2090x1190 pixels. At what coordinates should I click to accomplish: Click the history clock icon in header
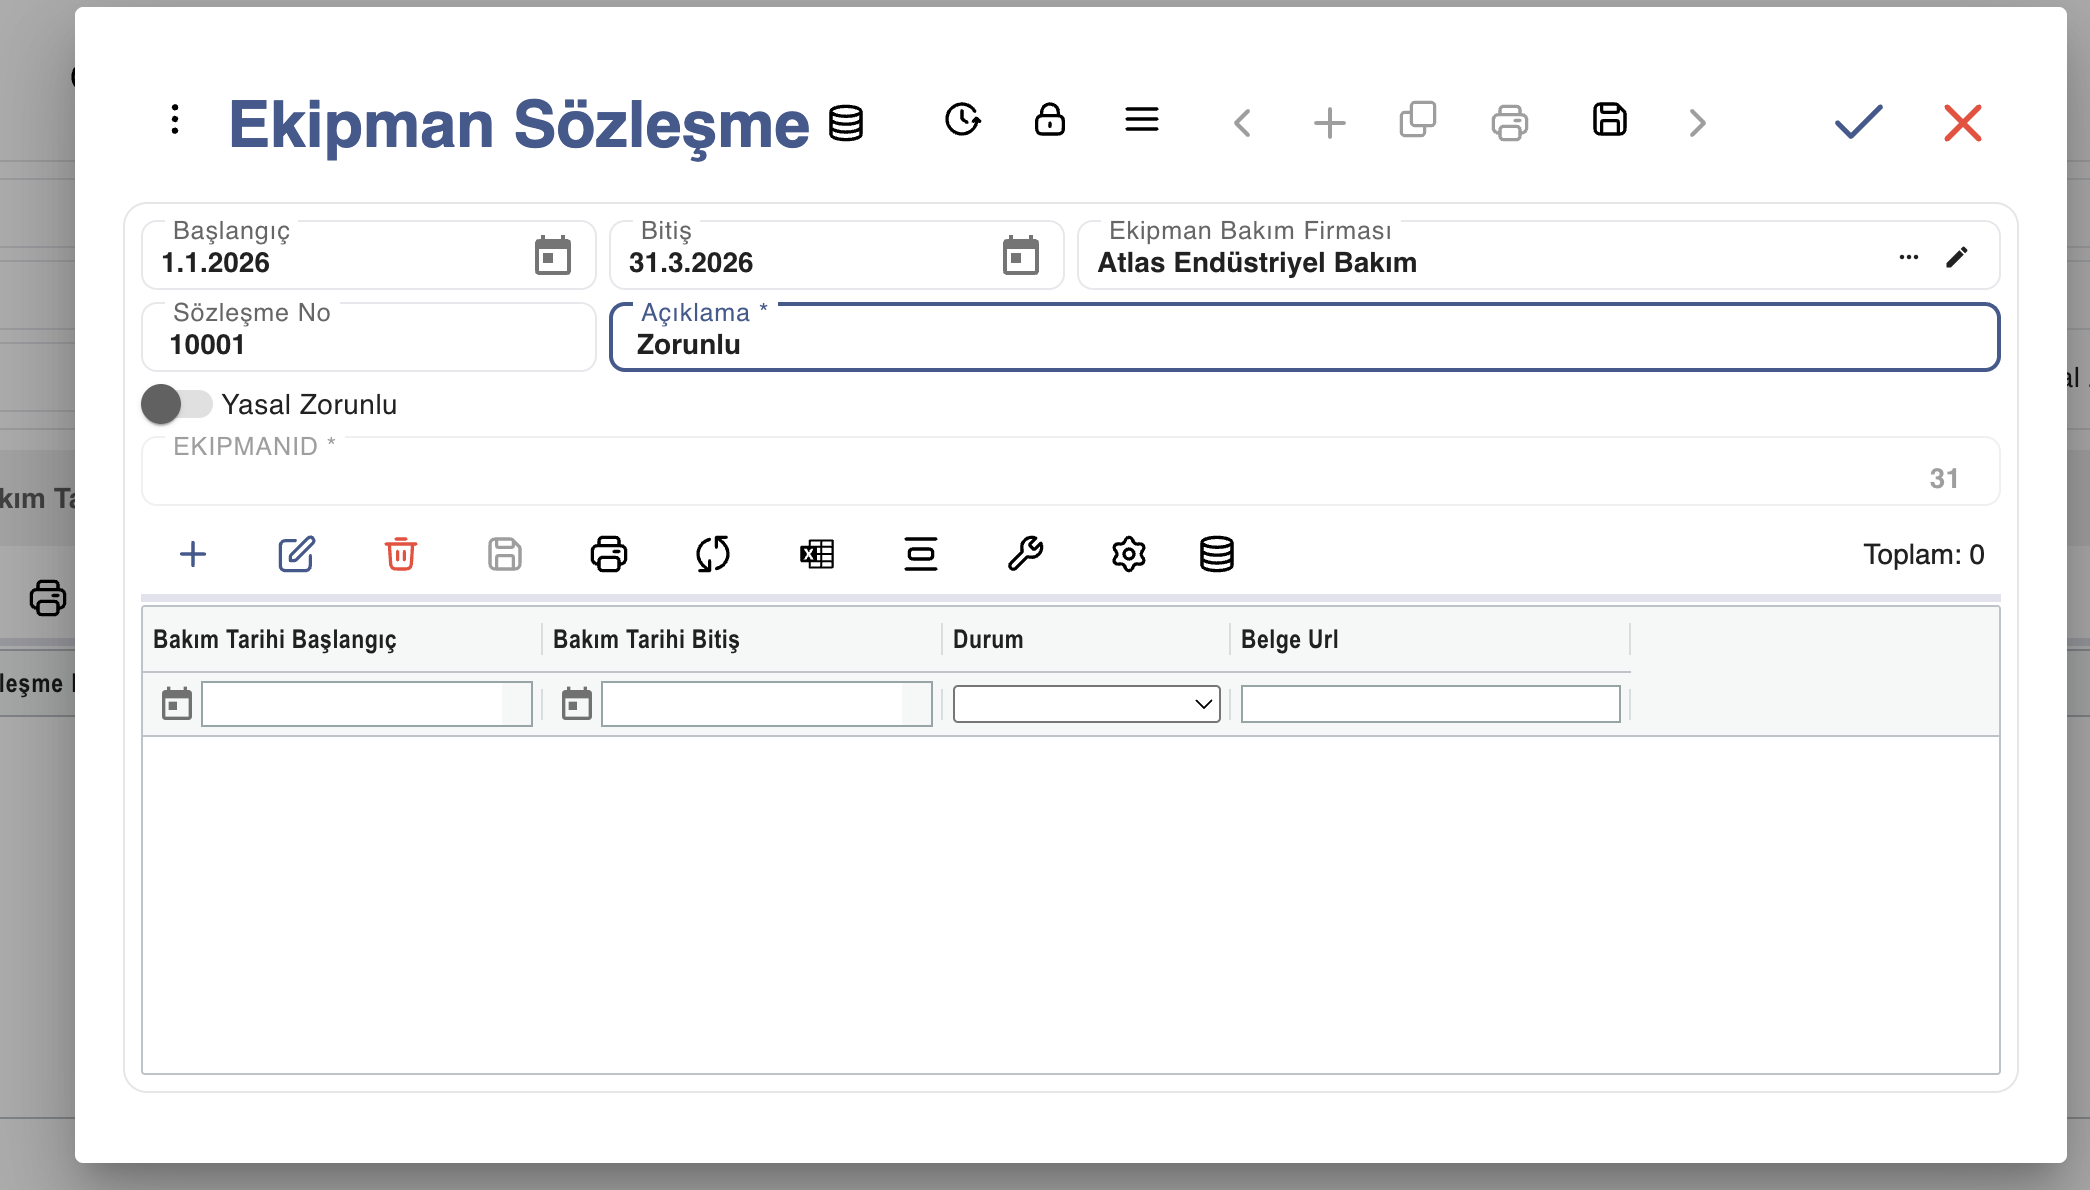pos(962,121)
